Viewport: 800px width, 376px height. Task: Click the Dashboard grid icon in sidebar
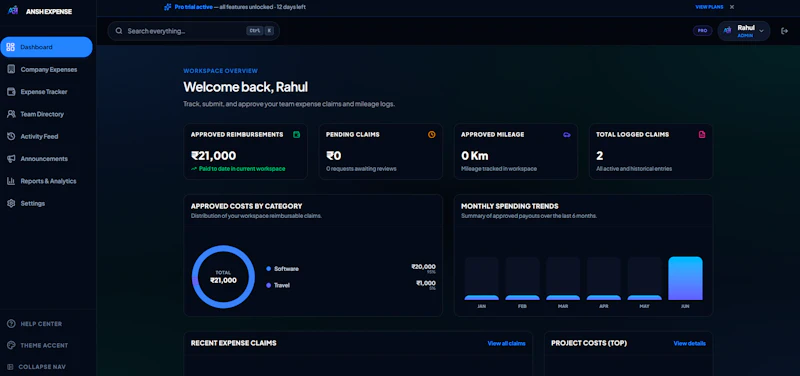coord(10,47)
